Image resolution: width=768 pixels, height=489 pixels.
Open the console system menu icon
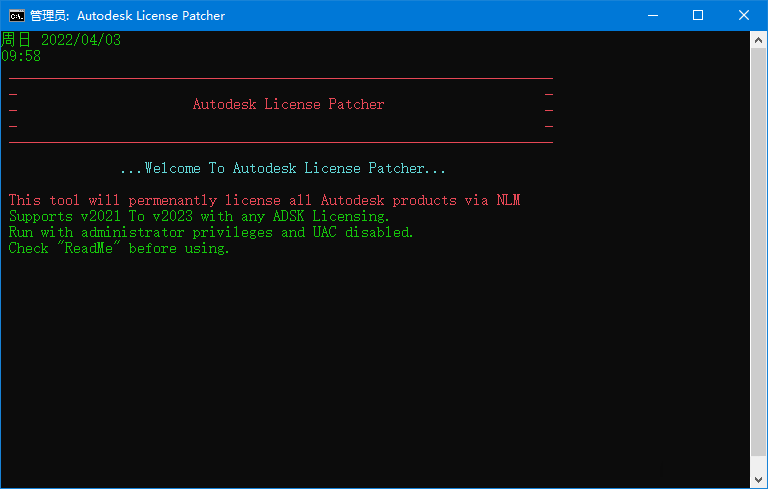16,15
